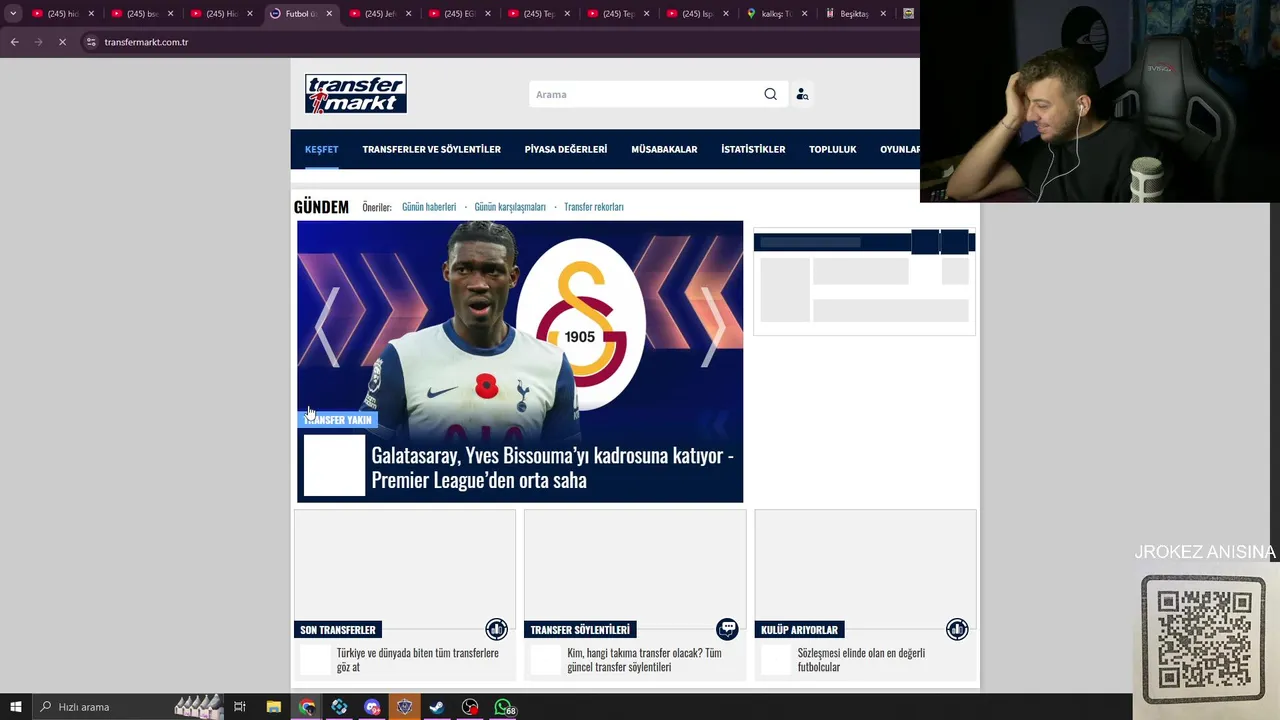Open Task View on taskbar
1280x720 pixels.
tap(240, 707)
